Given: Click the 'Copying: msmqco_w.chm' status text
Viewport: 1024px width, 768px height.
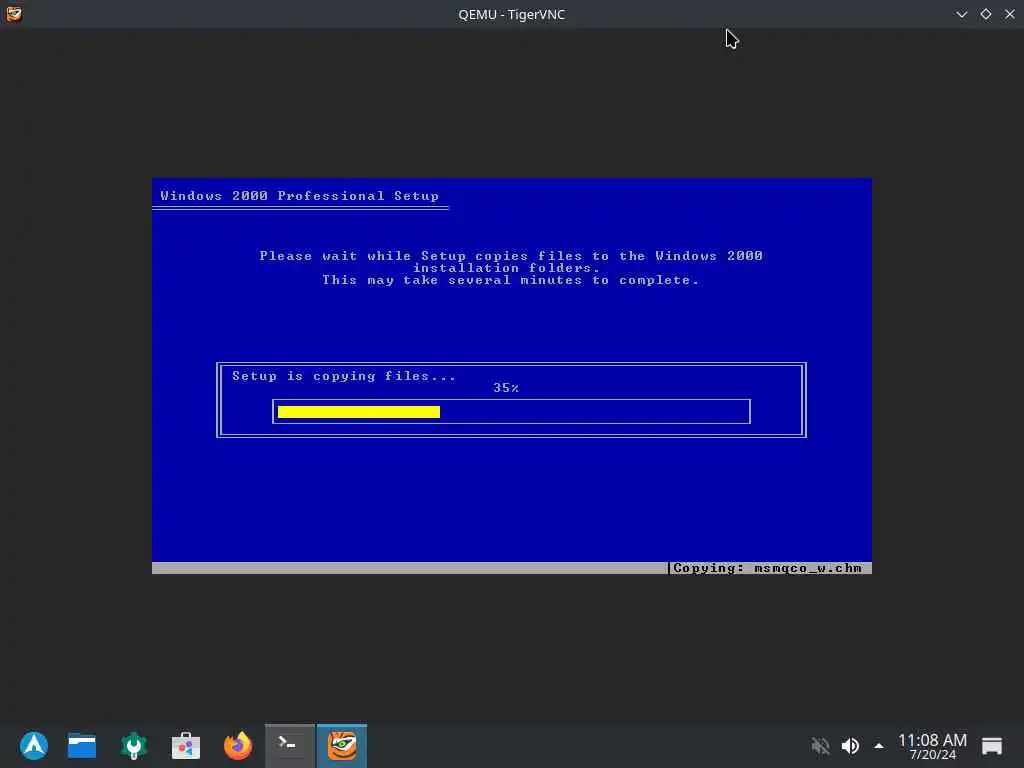Looking at the screenshot, I should [767, 568].
